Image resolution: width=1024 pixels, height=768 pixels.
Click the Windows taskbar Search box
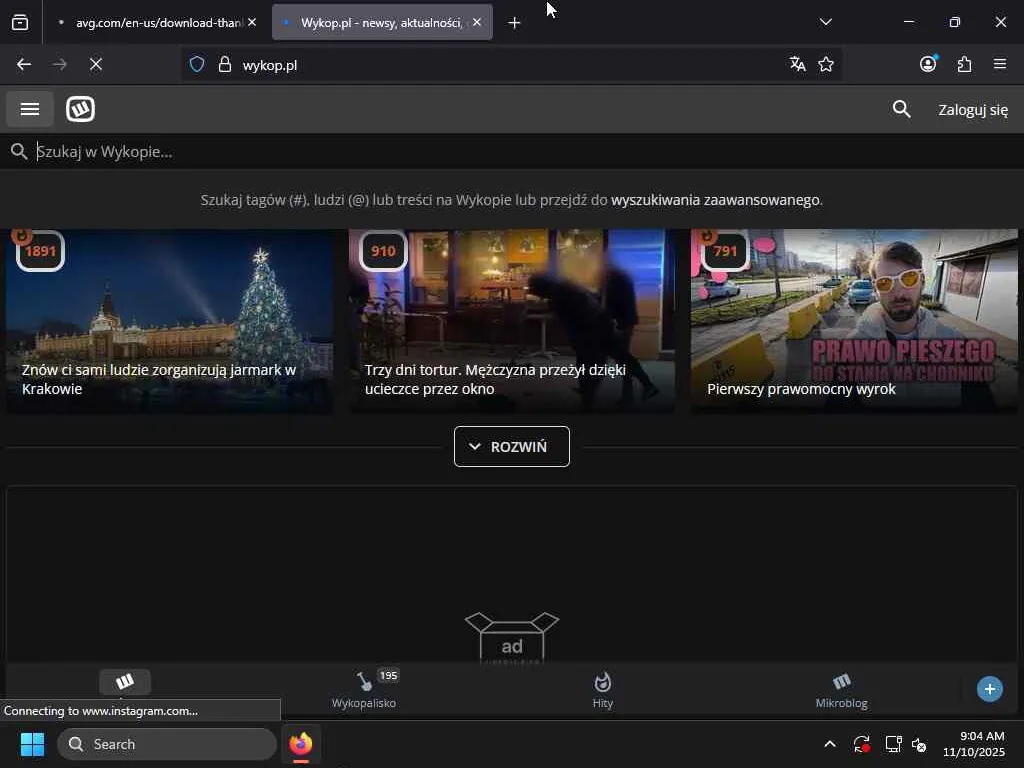click(x=167, y=744)
